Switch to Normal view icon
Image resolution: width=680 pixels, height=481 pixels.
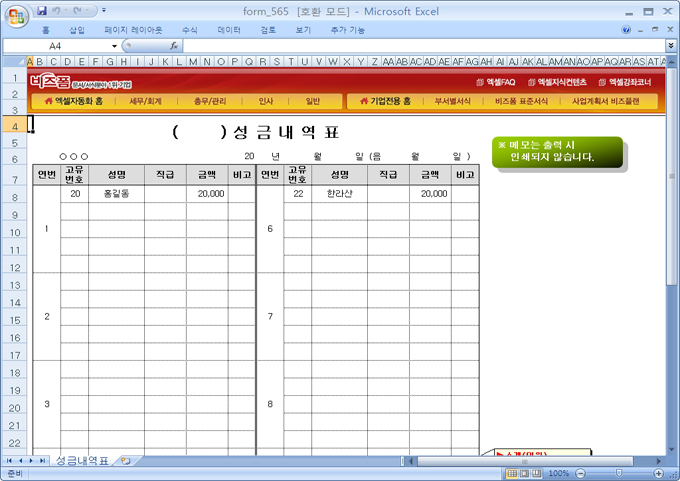point(512,473)
